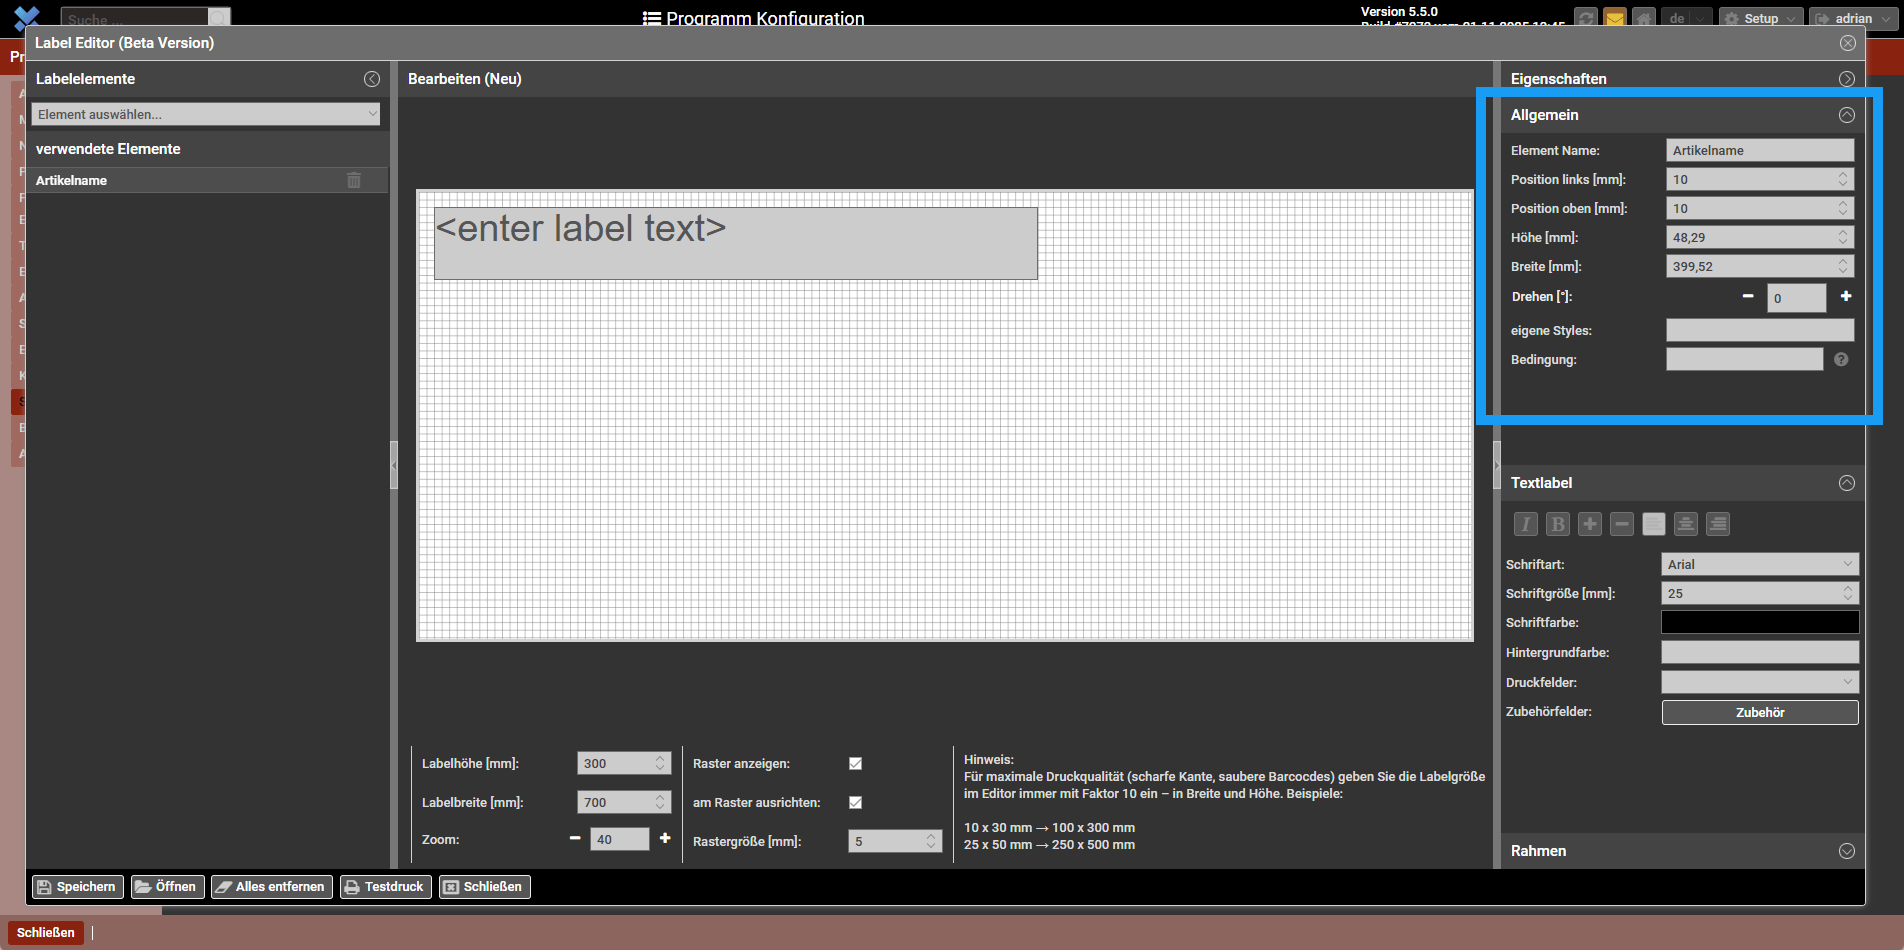This screenshot has height=950, width=1904.
Task: Click the Element Name input field
Action: pos(1759,150)
